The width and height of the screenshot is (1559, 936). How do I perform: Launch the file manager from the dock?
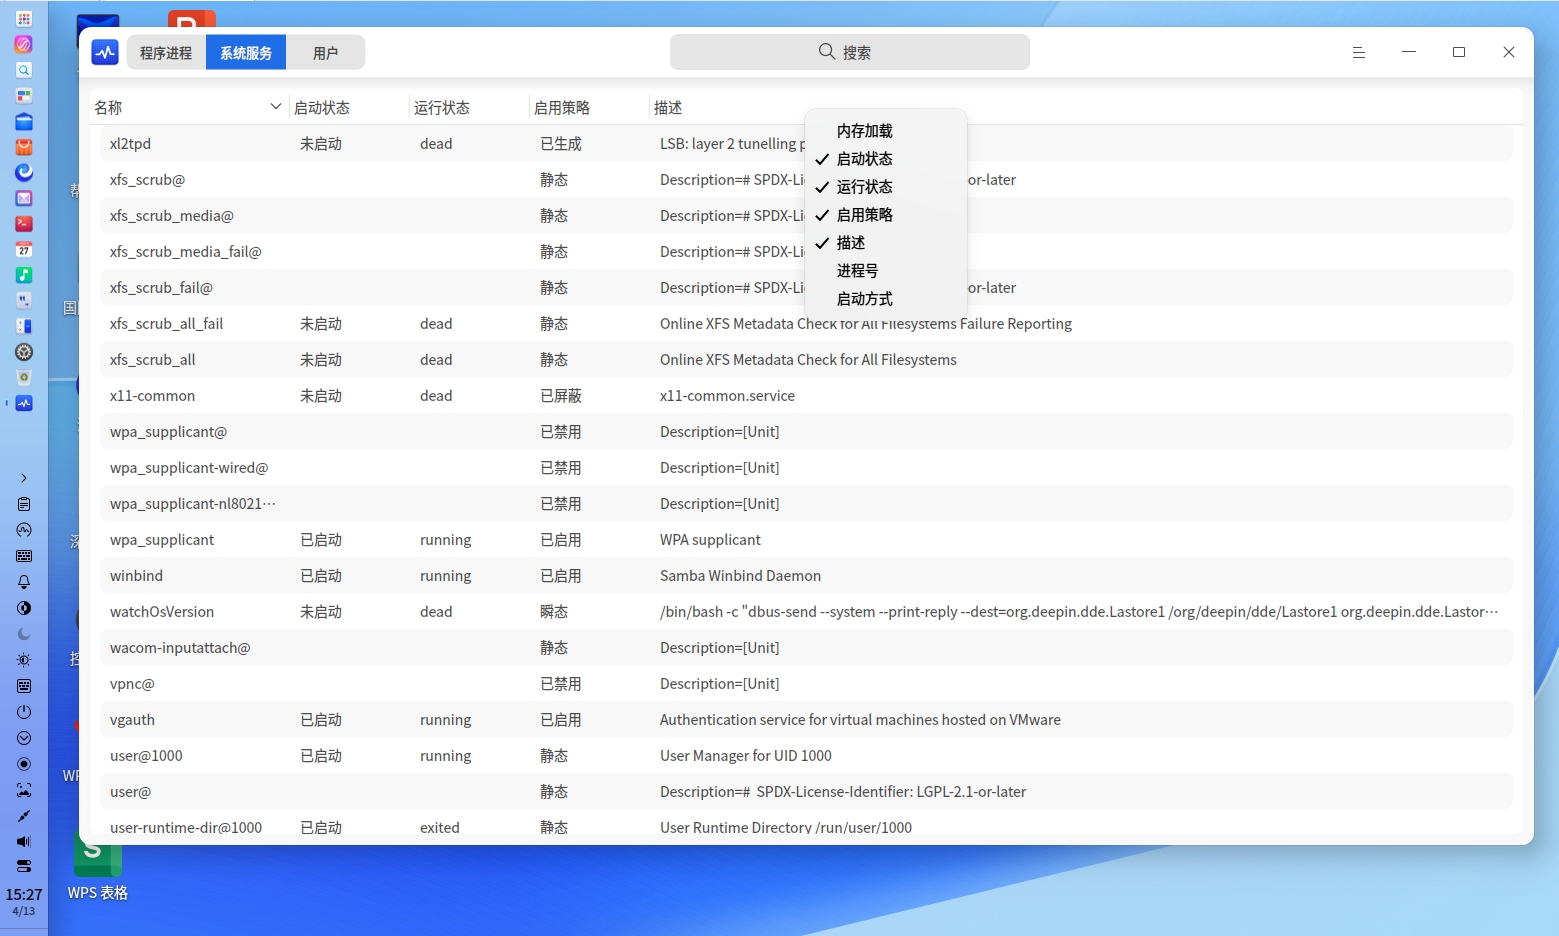point(24,122)
